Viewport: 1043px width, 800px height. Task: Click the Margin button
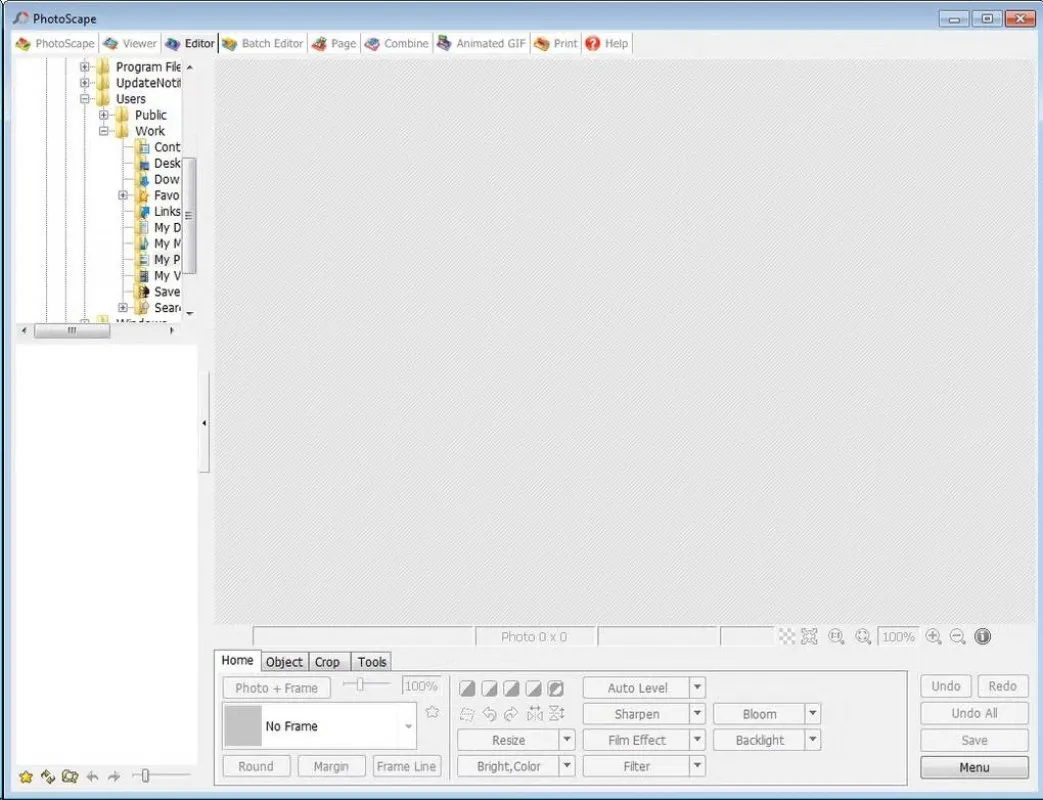click(331, 766)
